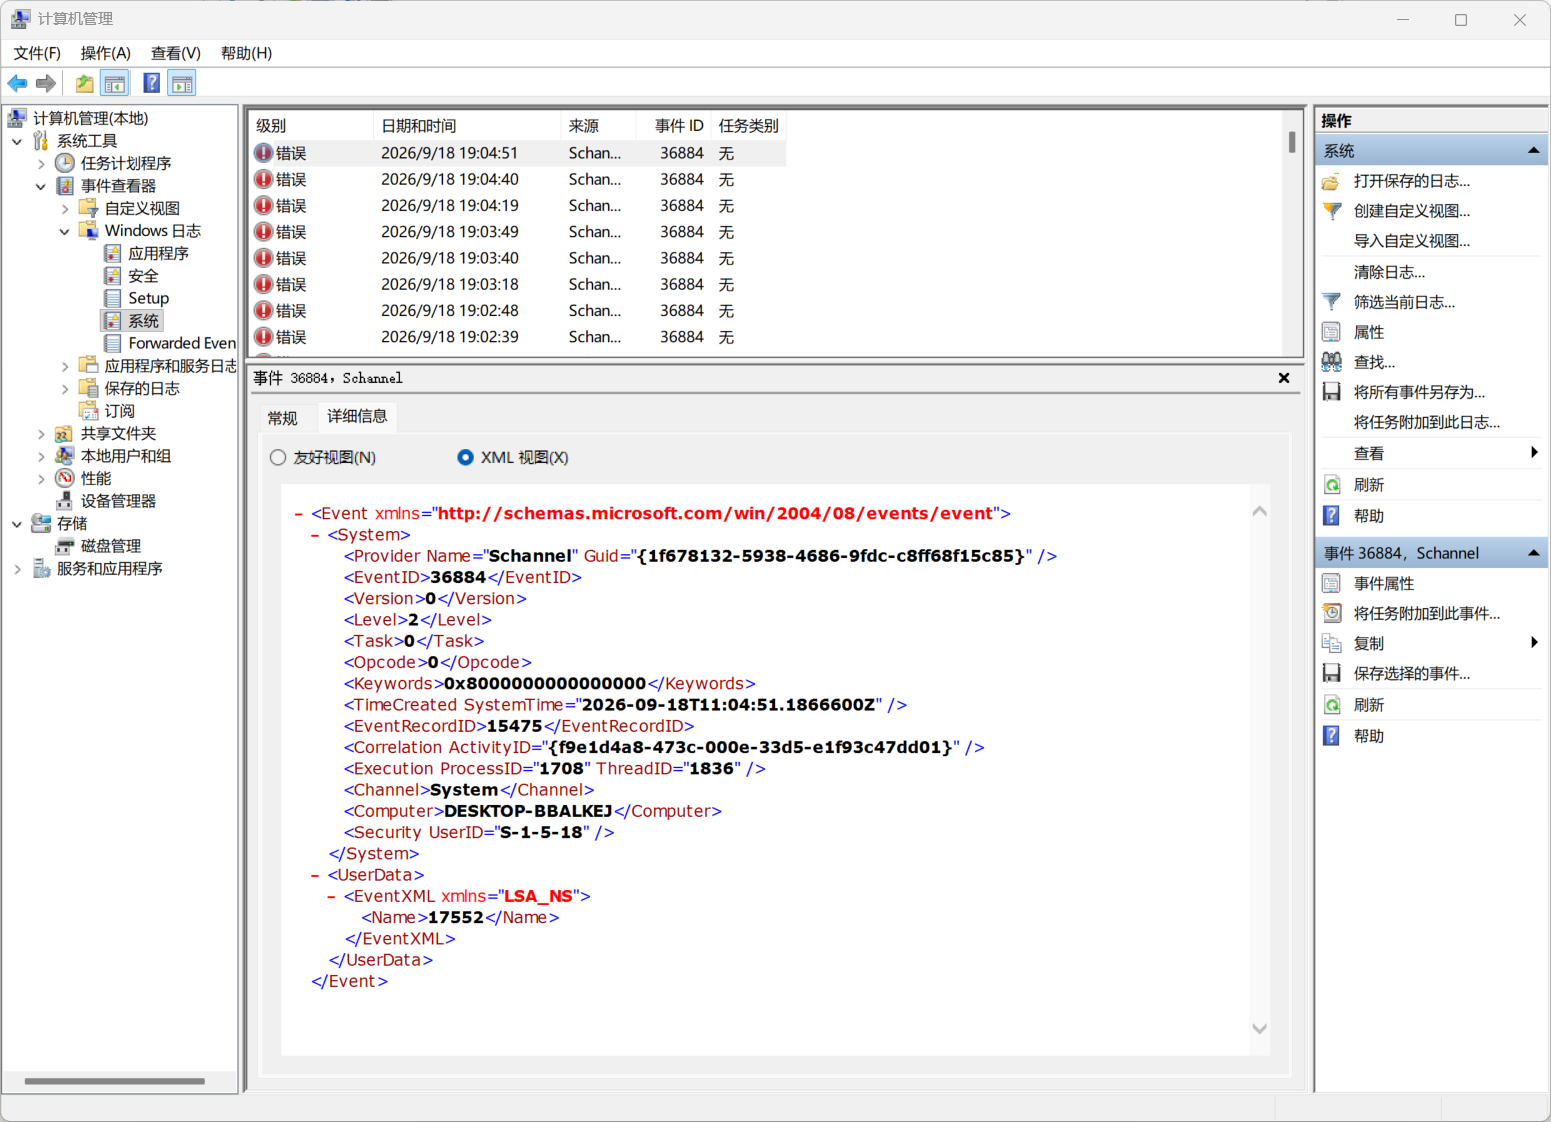Screen dimensions: 1551x1122
Task: Click the floppy disk icon for 将所有事件另存为
Action: tap(1332, 392)
